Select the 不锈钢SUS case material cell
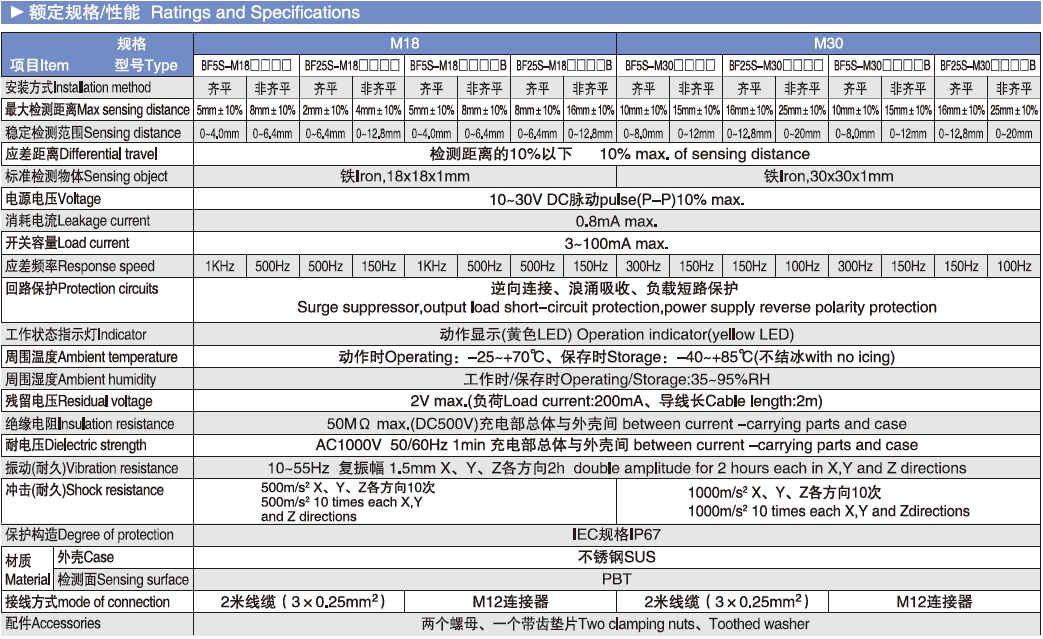 [616, 557]
